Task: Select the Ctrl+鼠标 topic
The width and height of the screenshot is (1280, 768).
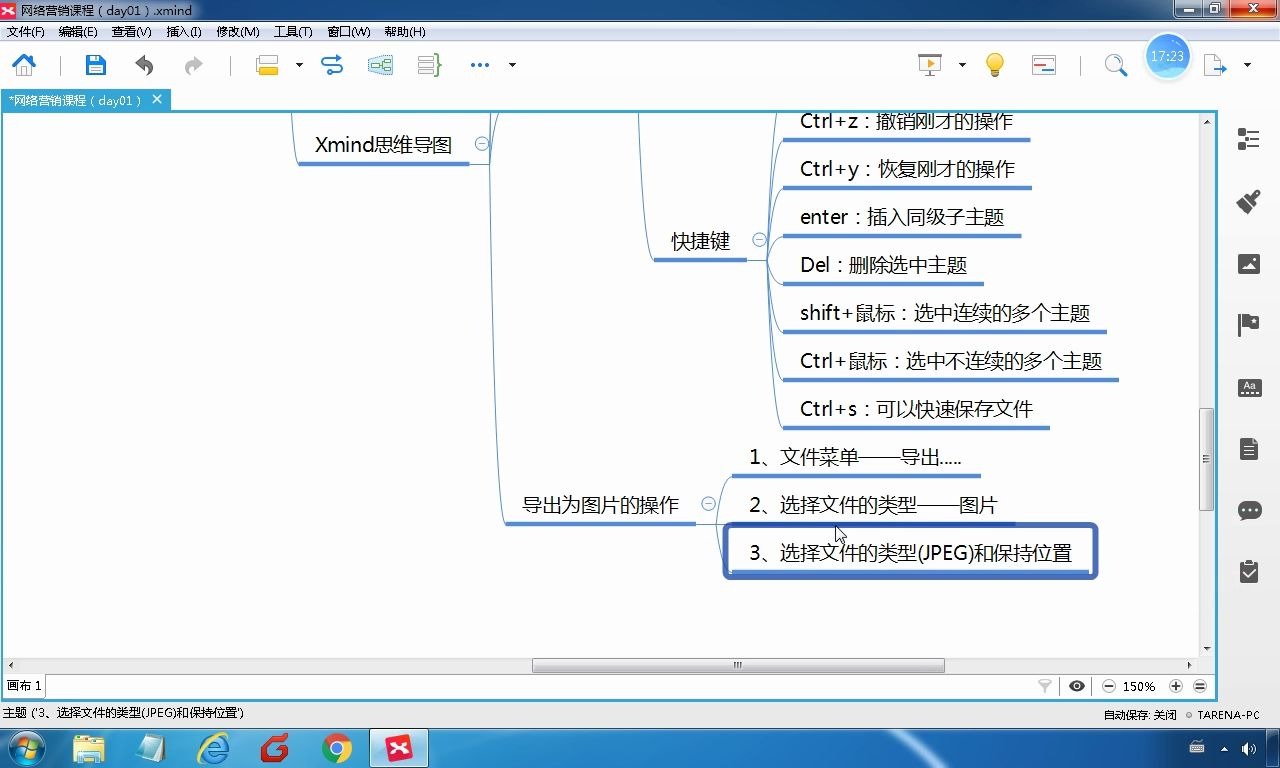Action: click(951, 361)
